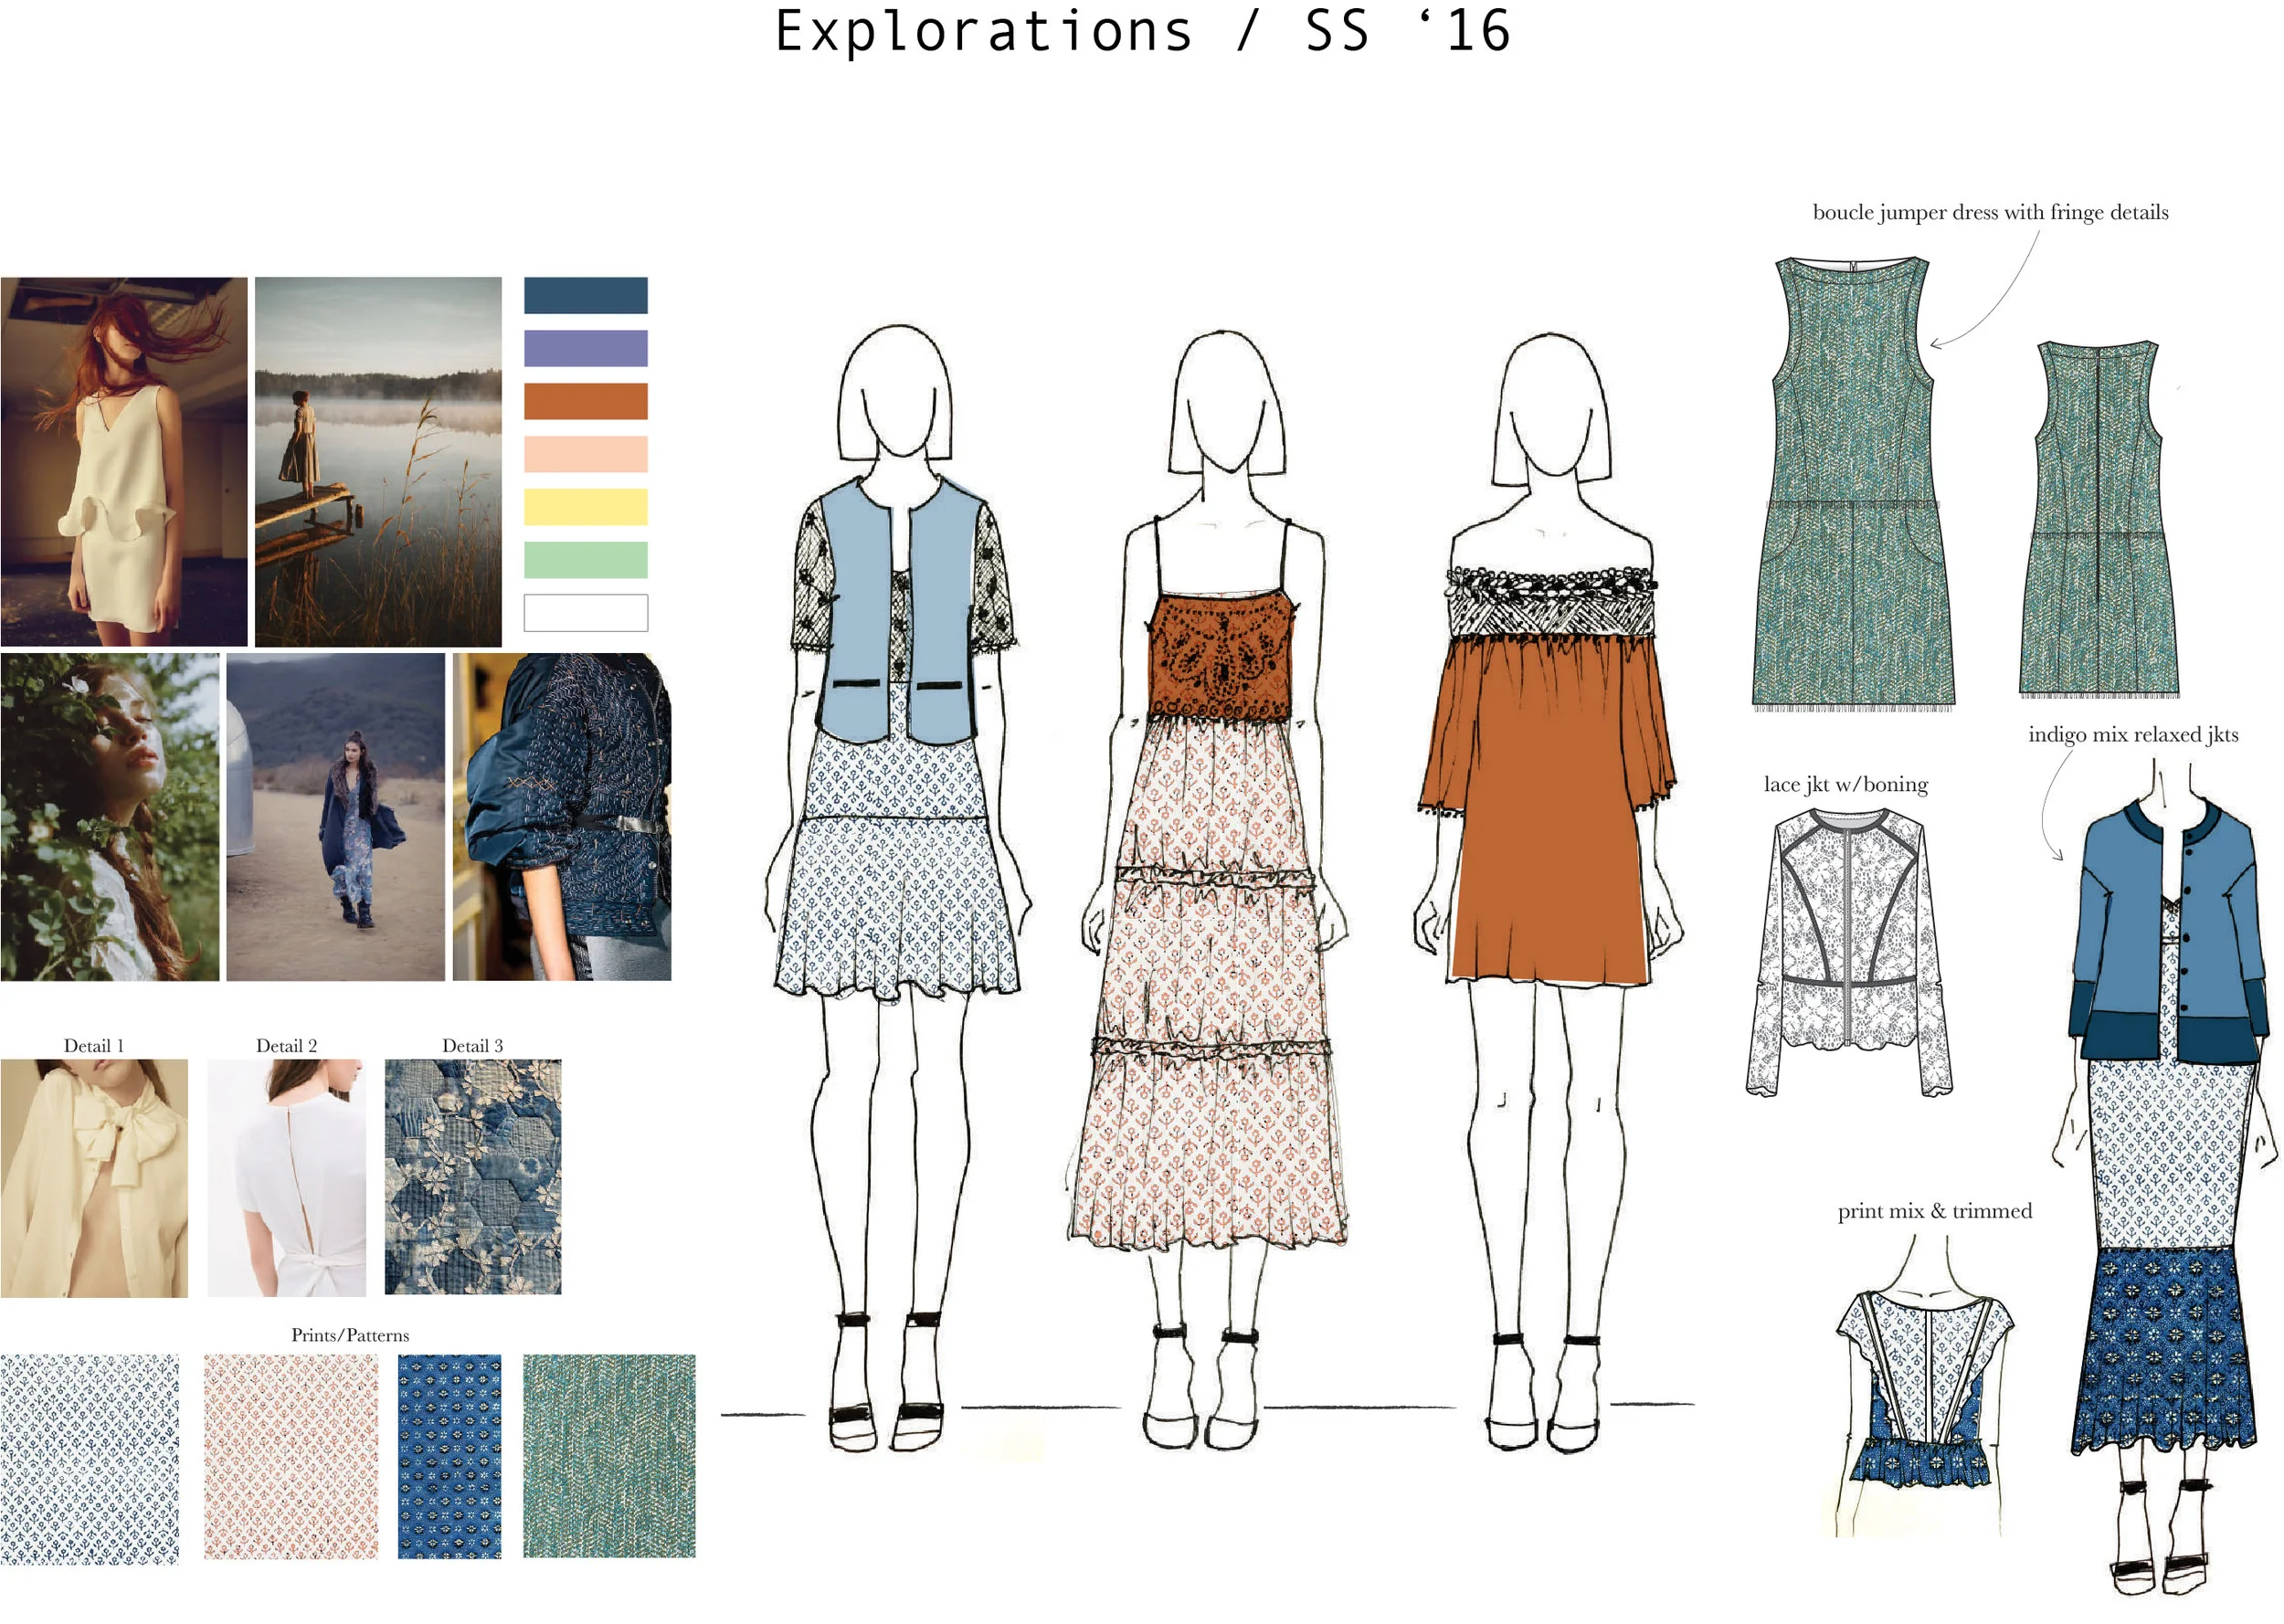Image resolution: width=2284 pixels, height=1624 pixels.
Task: Select the dark blue star print swatch
Action: (449, 1456)
